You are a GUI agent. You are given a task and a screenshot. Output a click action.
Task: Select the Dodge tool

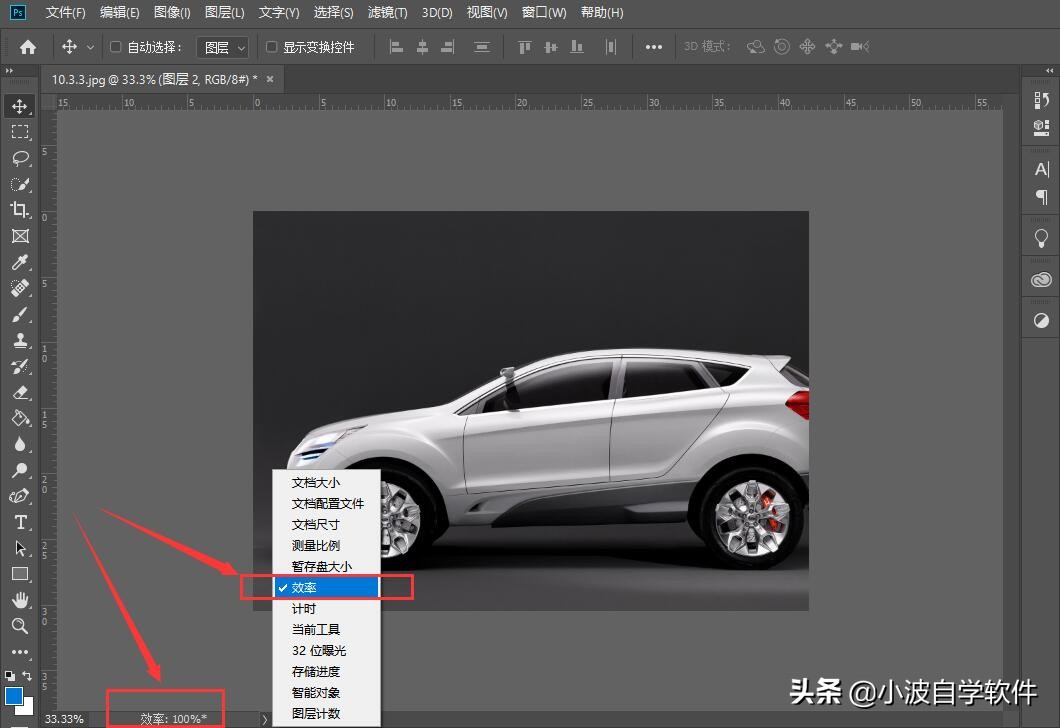click(20, 470)
